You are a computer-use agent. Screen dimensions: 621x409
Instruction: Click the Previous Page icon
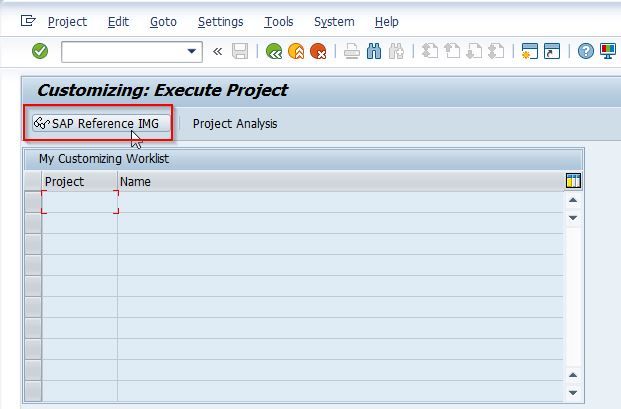(x=452, y=51)
